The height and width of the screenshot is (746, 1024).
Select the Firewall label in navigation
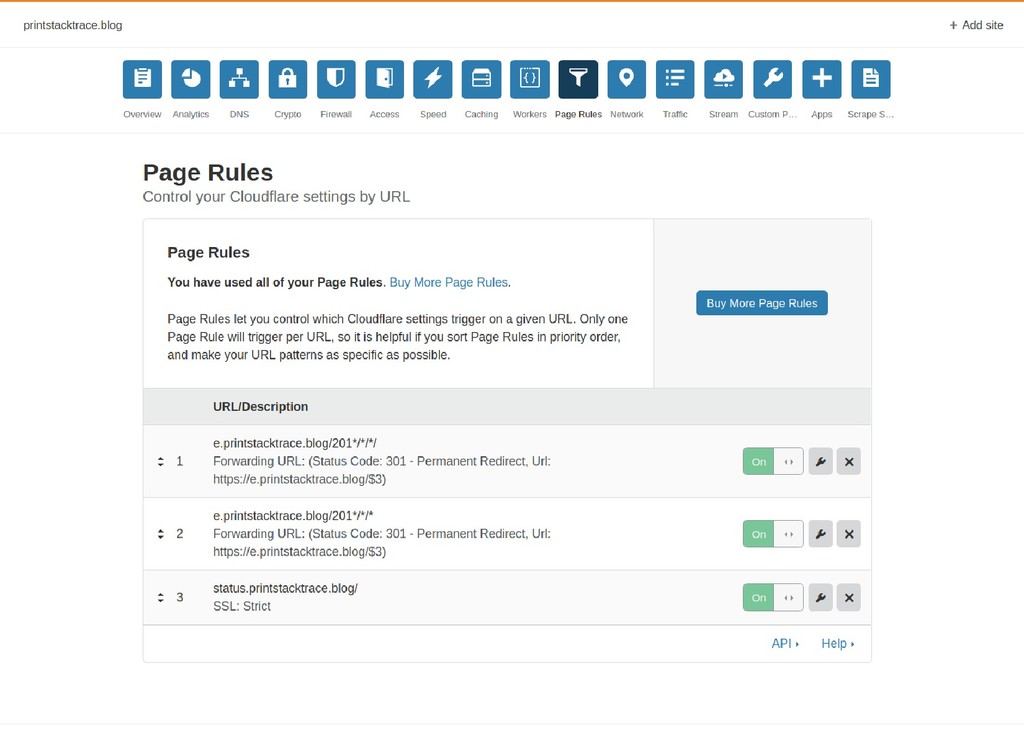[336, 114]
